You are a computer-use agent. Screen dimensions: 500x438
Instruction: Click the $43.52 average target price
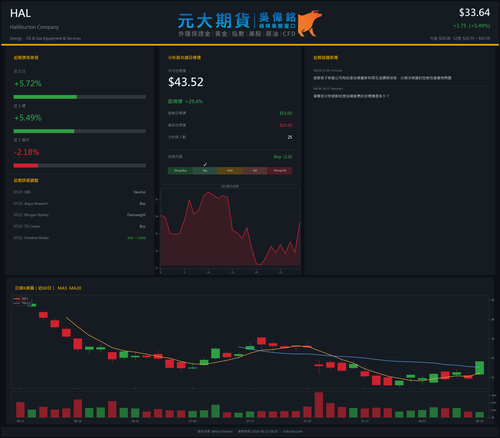[186, 82]
